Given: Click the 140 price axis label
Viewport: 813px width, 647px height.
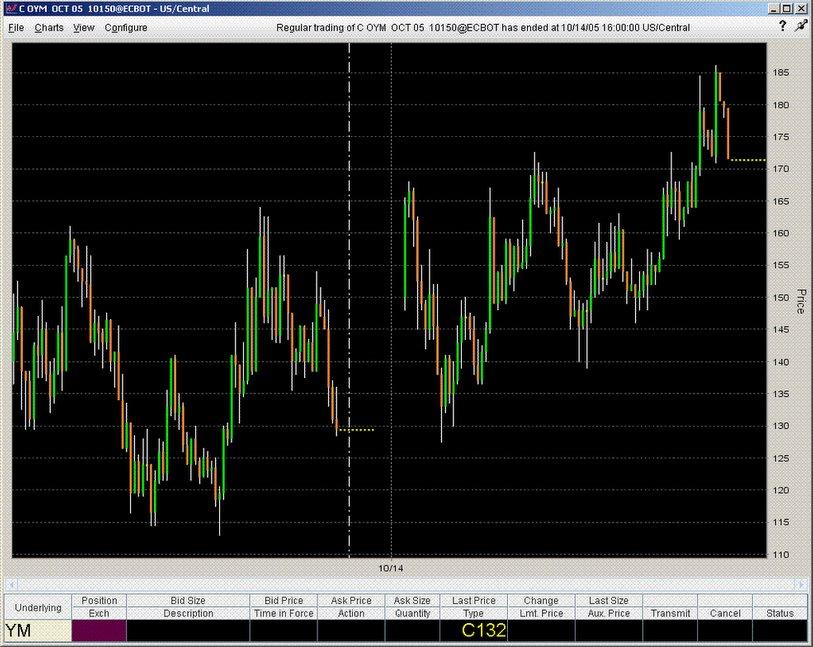Looking at the screenshot, I should tap(781, 362).
